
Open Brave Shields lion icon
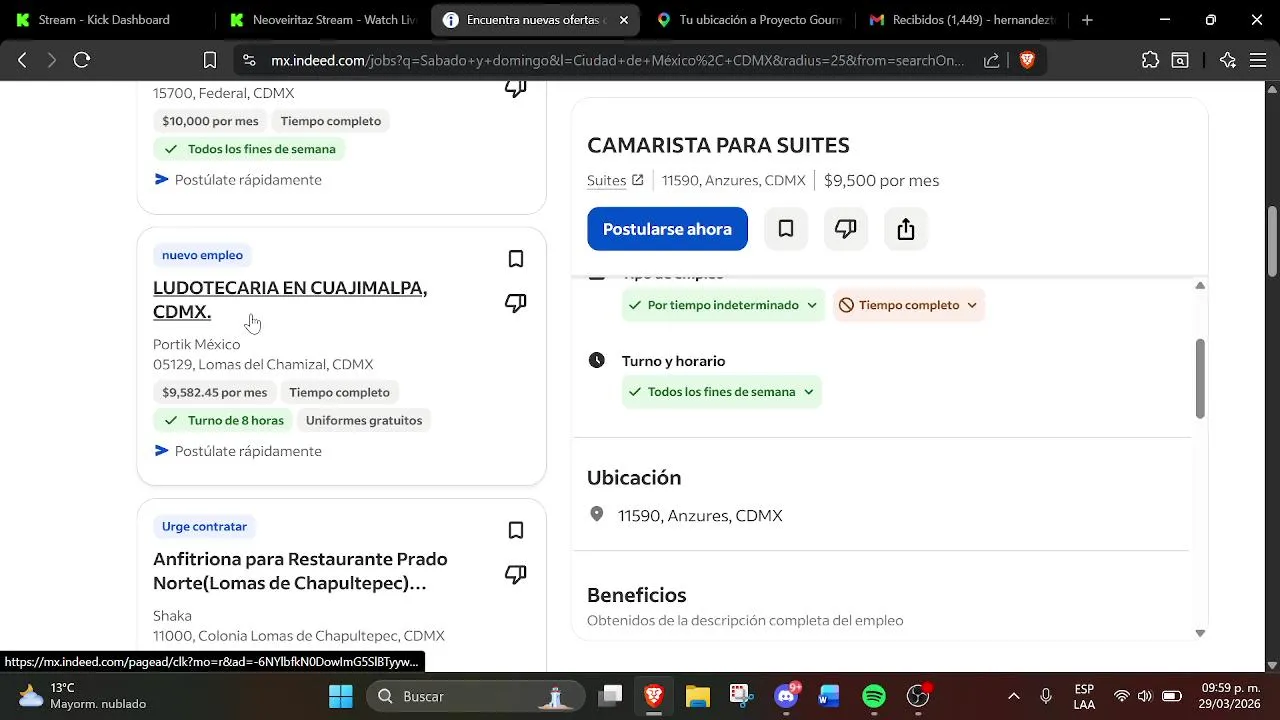(x=1027, y=60)
